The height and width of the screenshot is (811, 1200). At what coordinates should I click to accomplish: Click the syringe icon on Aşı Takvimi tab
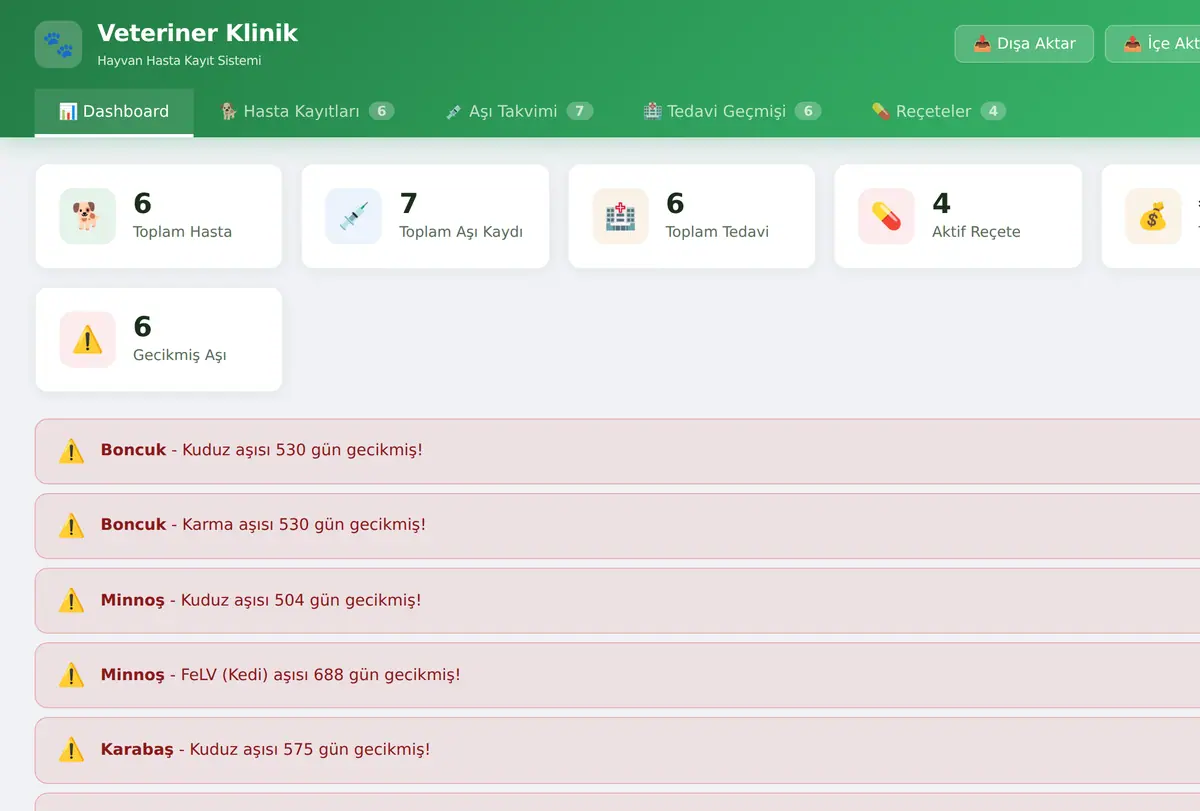coord(454,111)
